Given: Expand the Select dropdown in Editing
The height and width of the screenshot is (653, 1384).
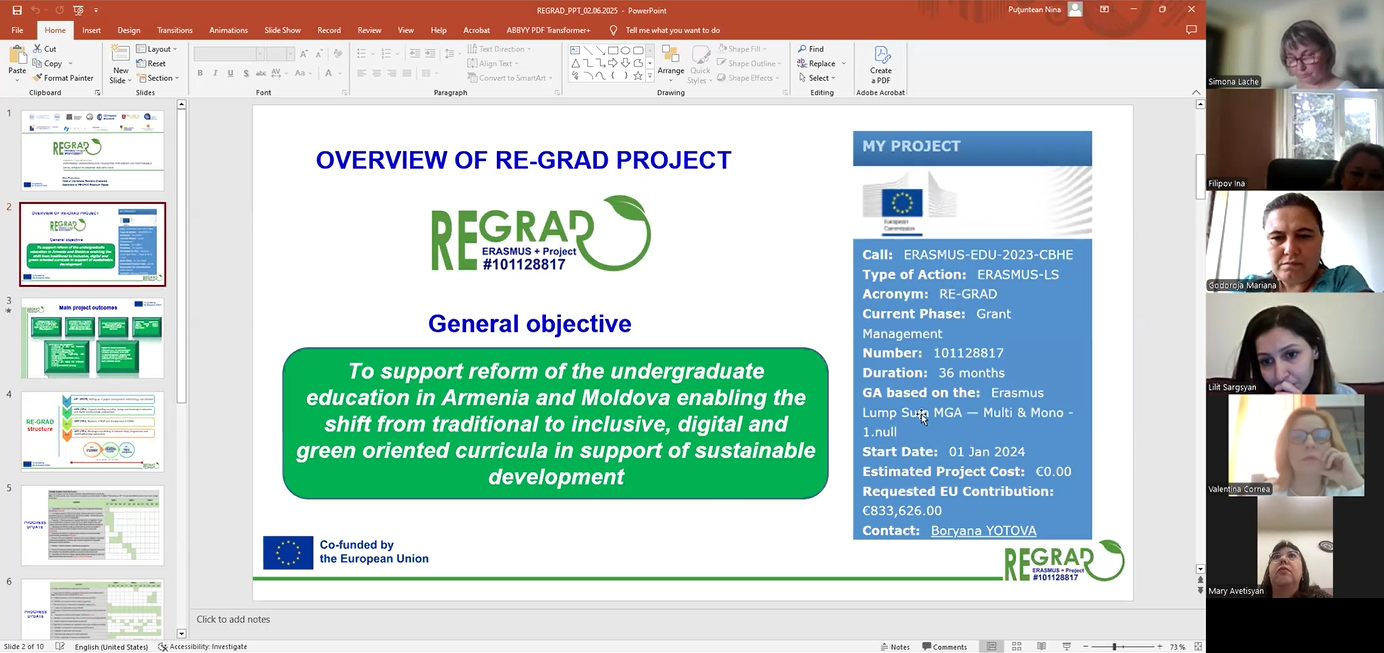Looking at the screenshot, I should tap(820, 78).
